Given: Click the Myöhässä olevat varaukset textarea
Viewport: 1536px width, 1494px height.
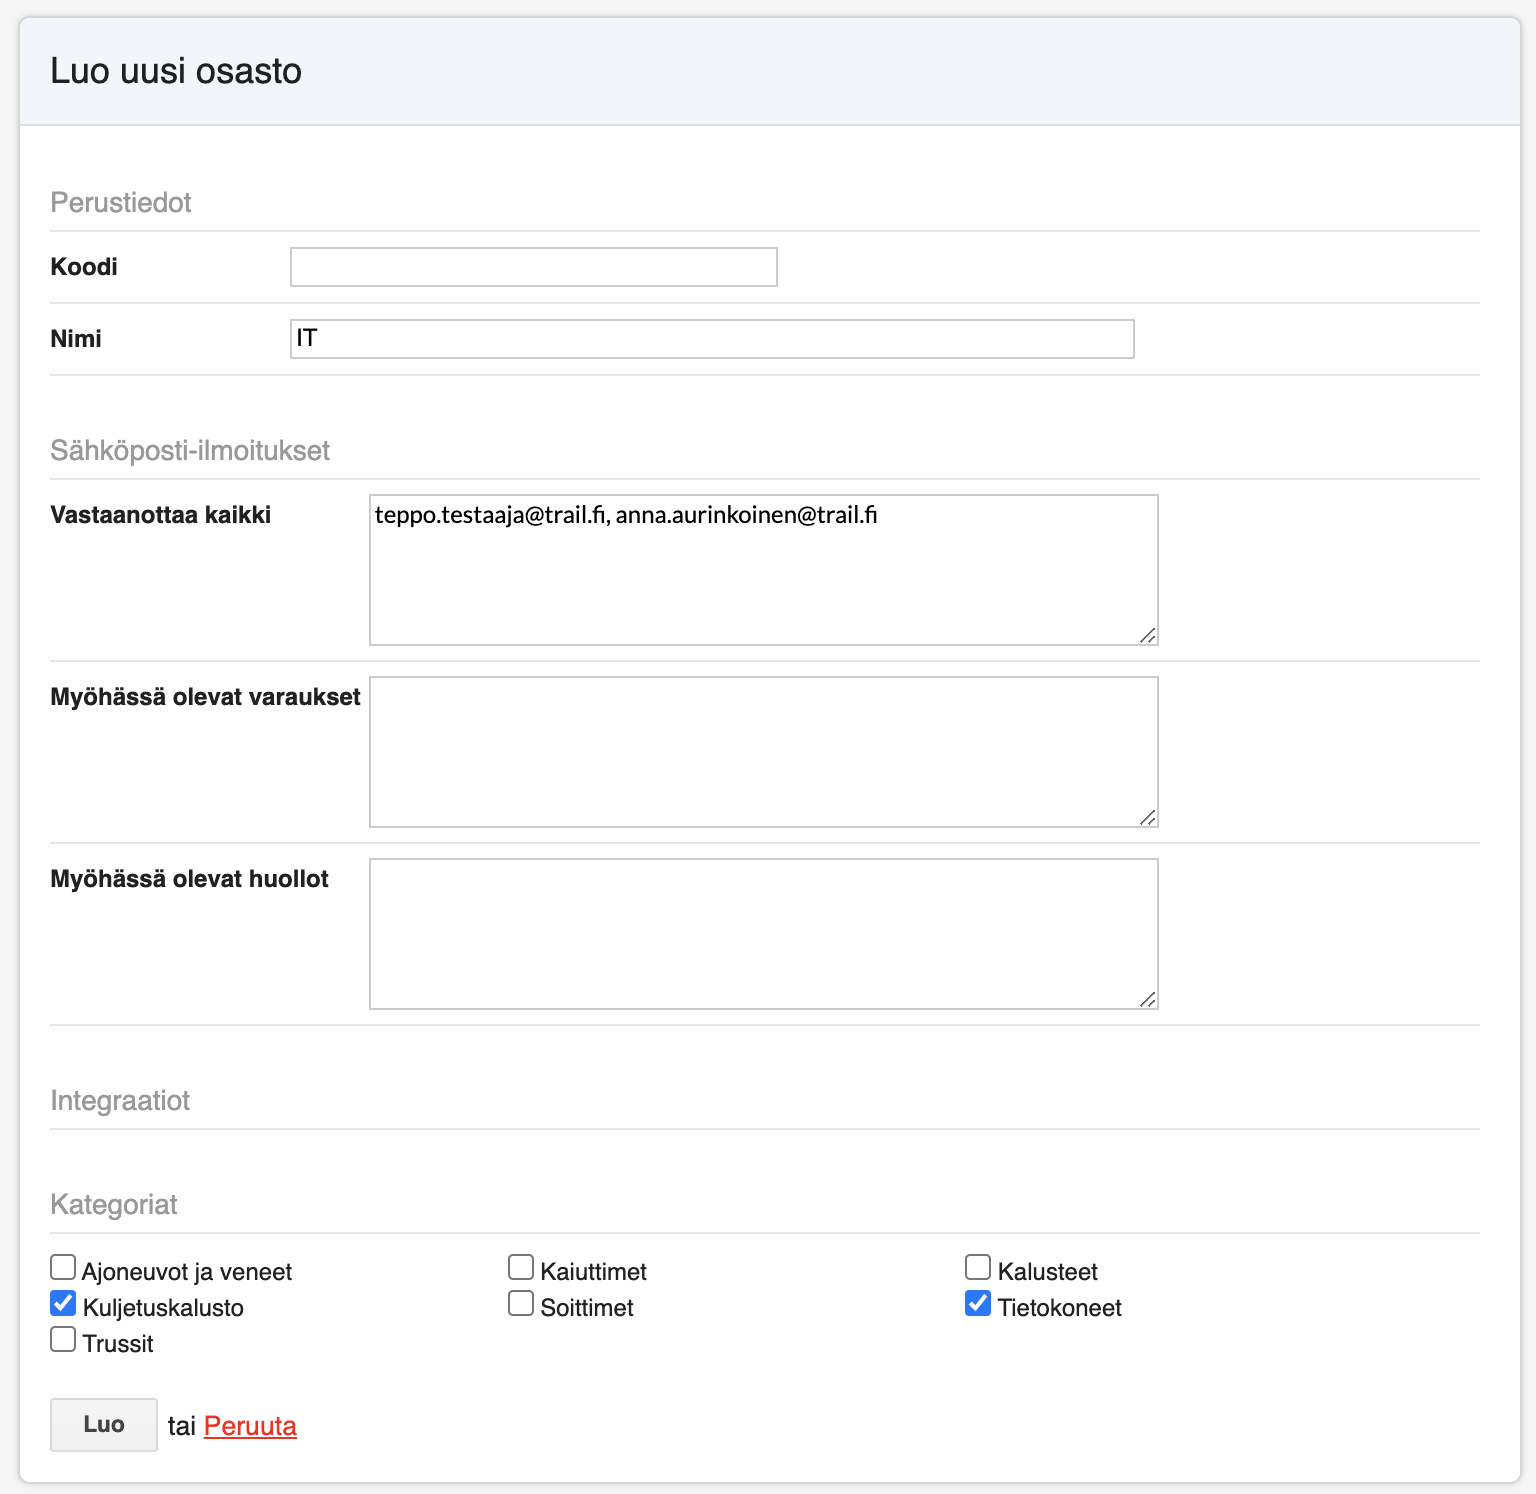Looking at the screenshot, I should click(x=763, y=752).
